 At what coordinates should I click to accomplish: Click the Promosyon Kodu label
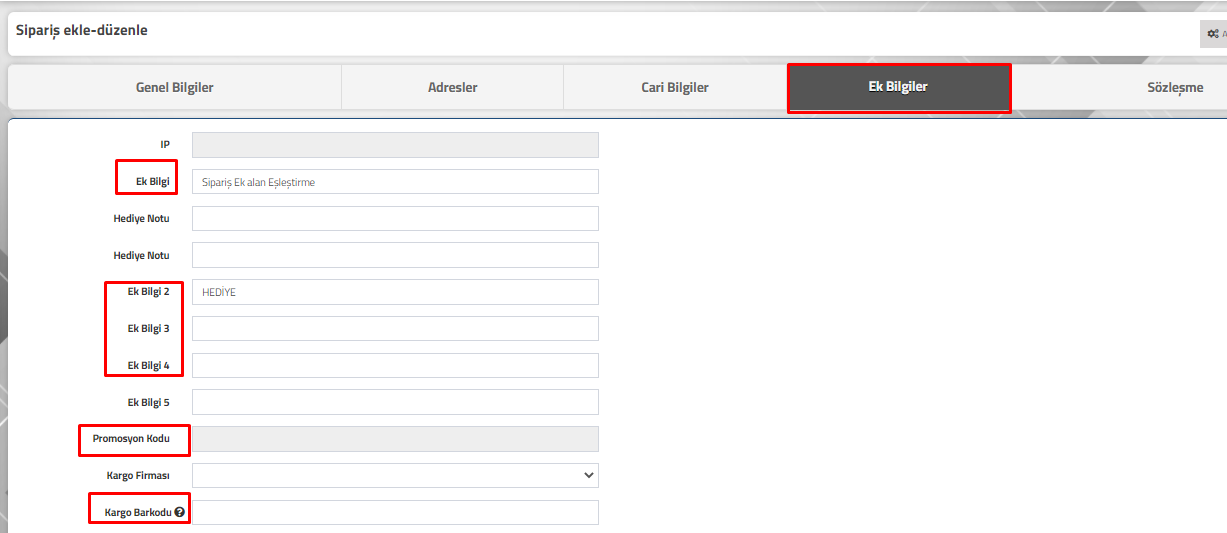(131, 439)
